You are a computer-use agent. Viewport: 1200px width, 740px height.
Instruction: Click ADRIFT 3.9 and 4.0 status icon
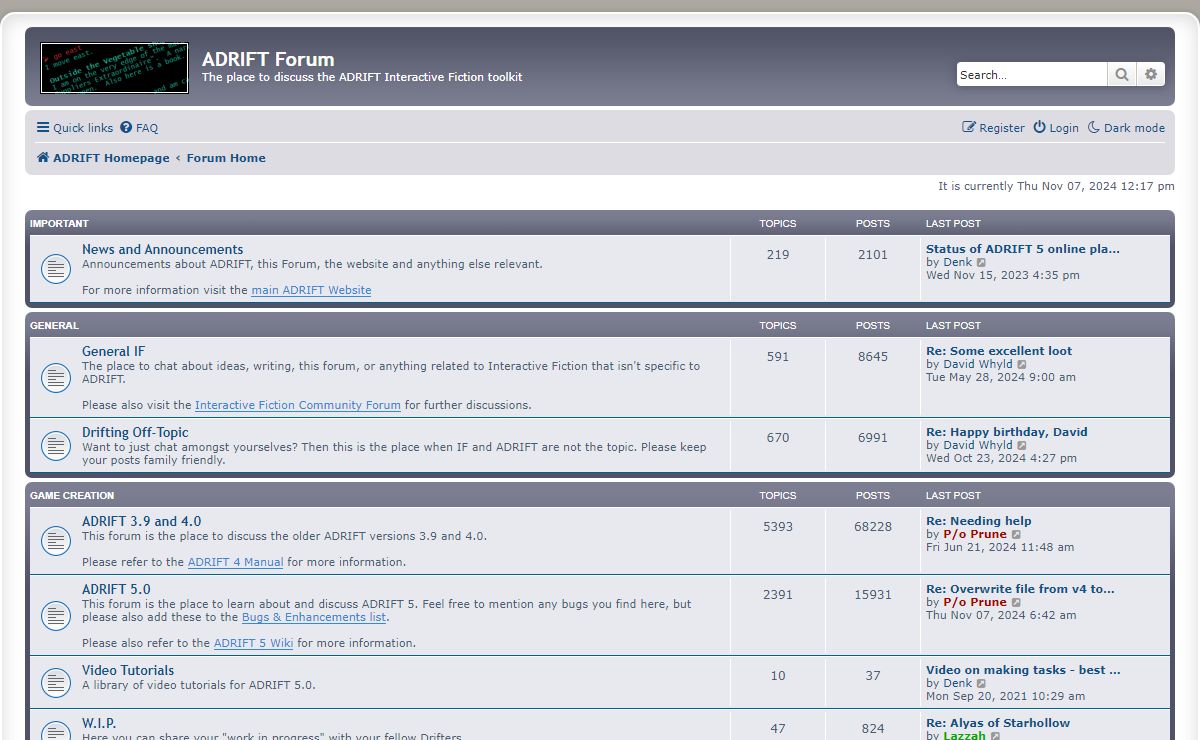(55, 541)
